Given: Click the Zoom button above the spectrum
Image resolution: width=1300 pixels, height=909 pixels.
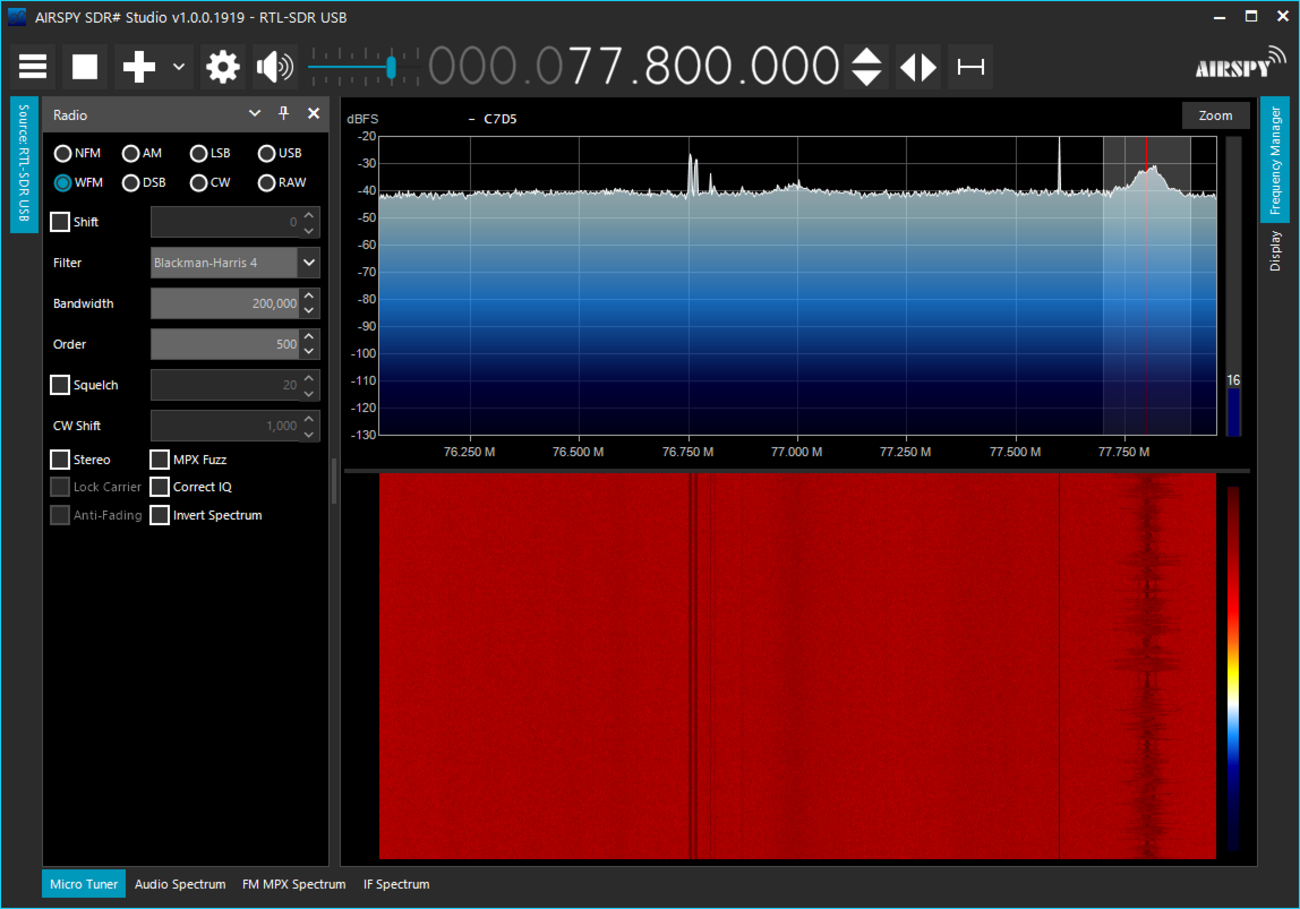Looking at the screenshot, I should pyautogui.click(x=1216, y=115).
